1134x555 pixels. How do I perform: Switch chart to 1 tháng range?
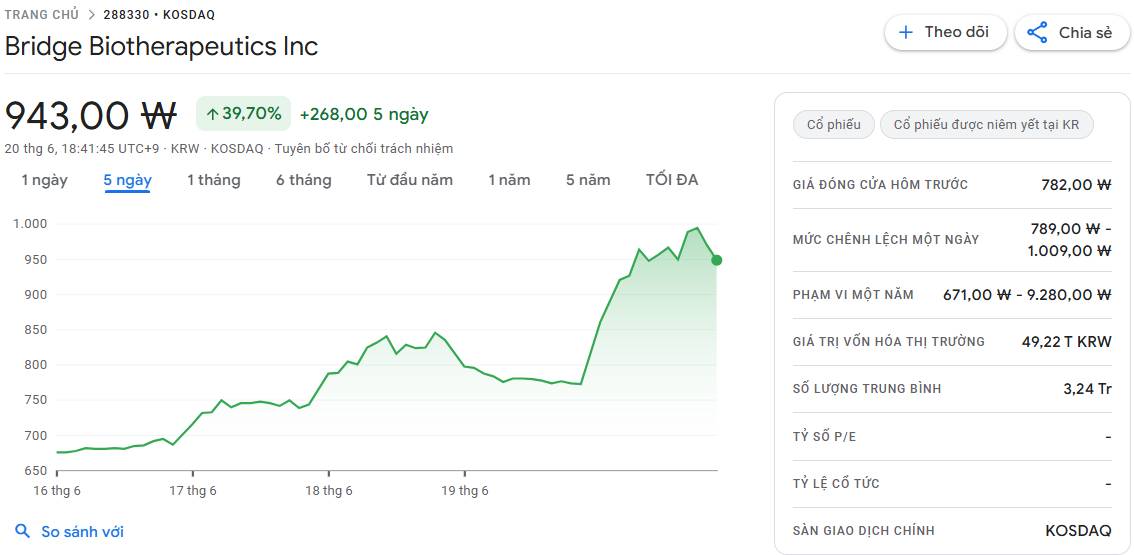pyautogui.click(x=213, y=180)
